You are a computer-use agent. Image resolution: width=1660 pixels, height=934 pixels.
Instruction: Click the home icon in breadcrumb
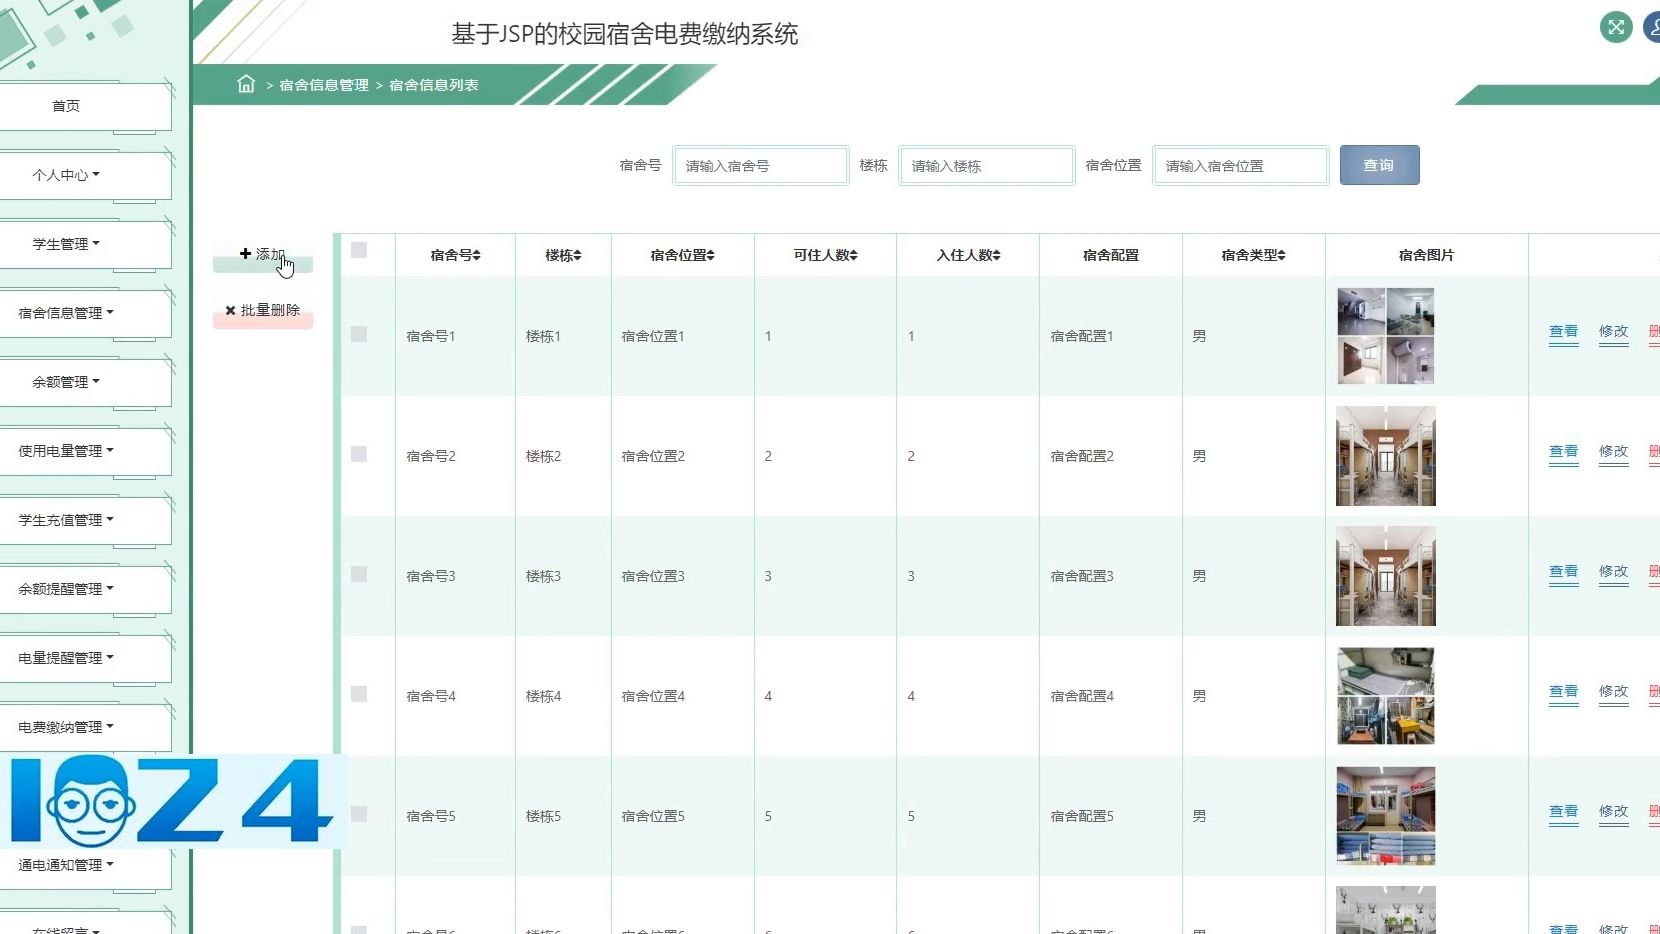point(246,84)
